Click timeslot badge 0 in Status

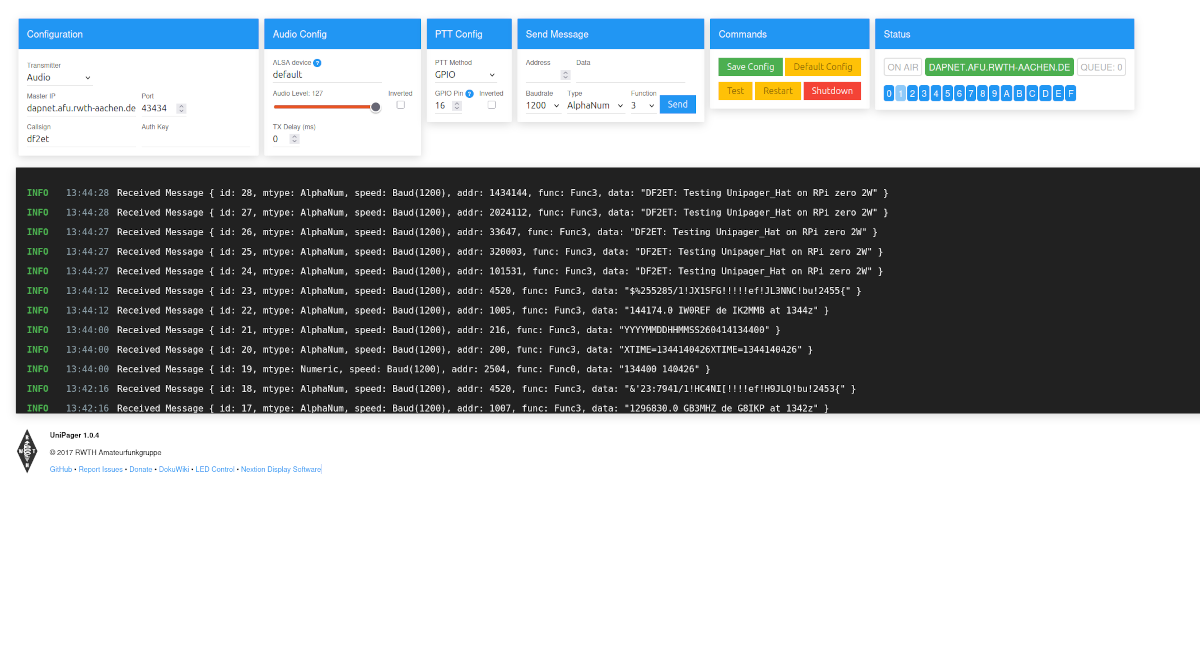[x=889, y=93]
